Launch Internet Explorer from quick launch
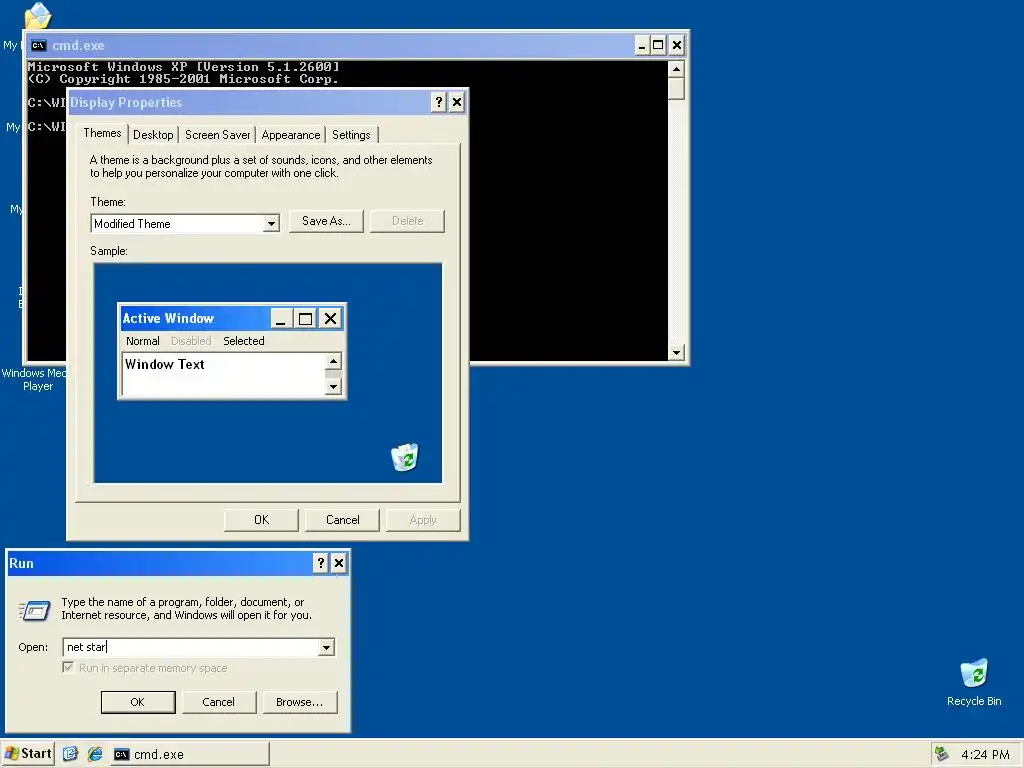Viewport: 1024px width, 768px height. coord(95,754)
